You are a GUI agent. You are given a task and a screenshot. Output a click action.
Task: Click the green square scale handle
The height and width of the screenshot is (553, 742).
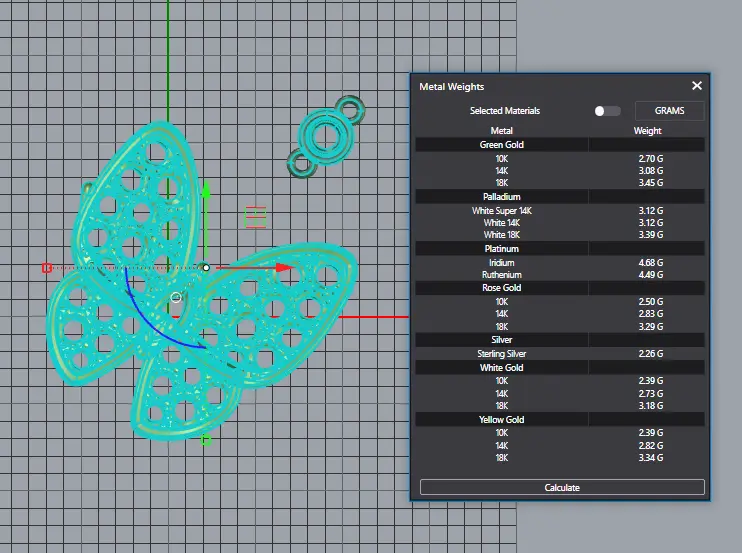click(x=206, y=440)
